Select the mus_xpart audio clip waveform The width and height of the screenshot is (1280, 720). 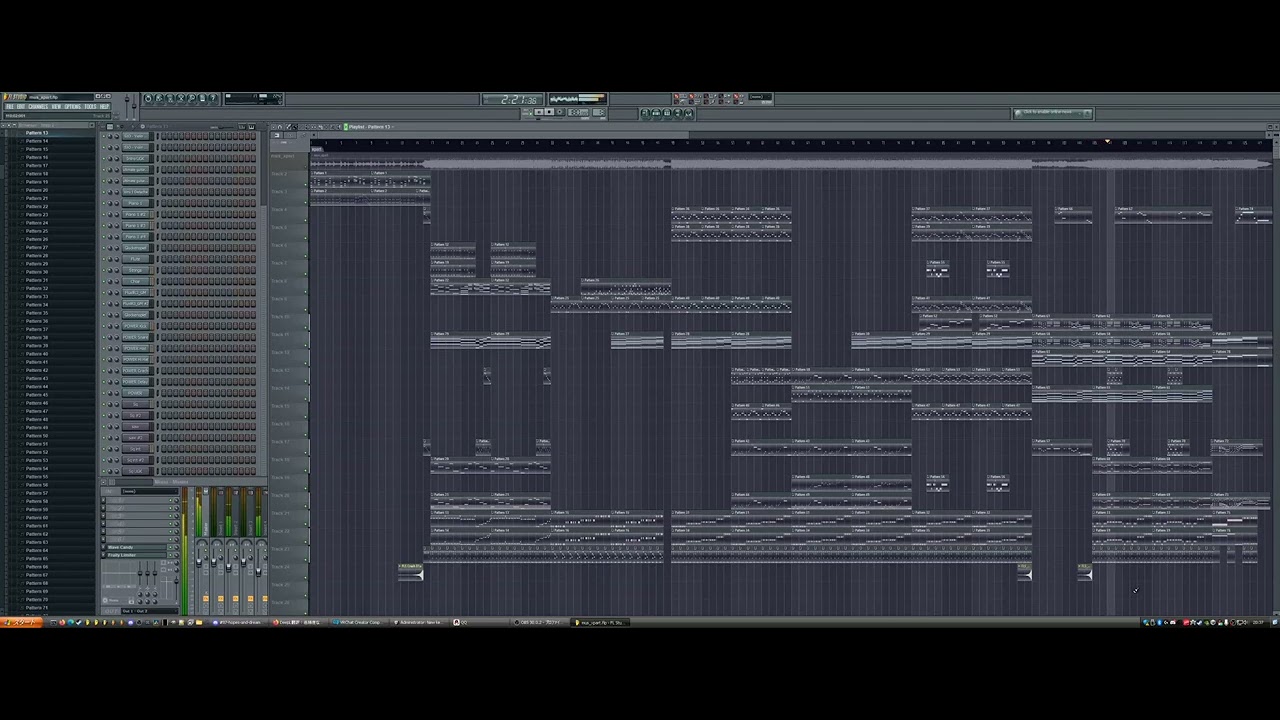pos(790,163)
